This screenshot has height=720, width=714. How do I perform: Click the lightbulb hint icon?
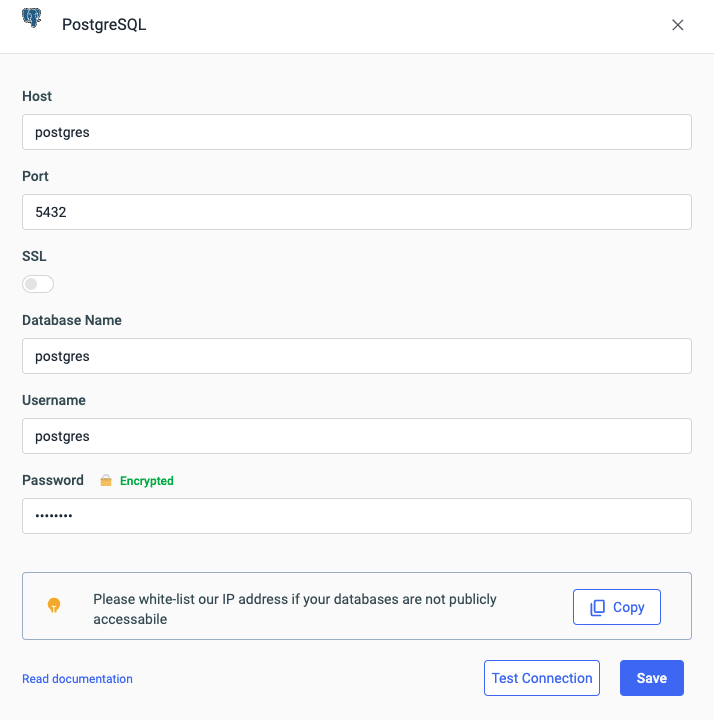coord(54,605)
